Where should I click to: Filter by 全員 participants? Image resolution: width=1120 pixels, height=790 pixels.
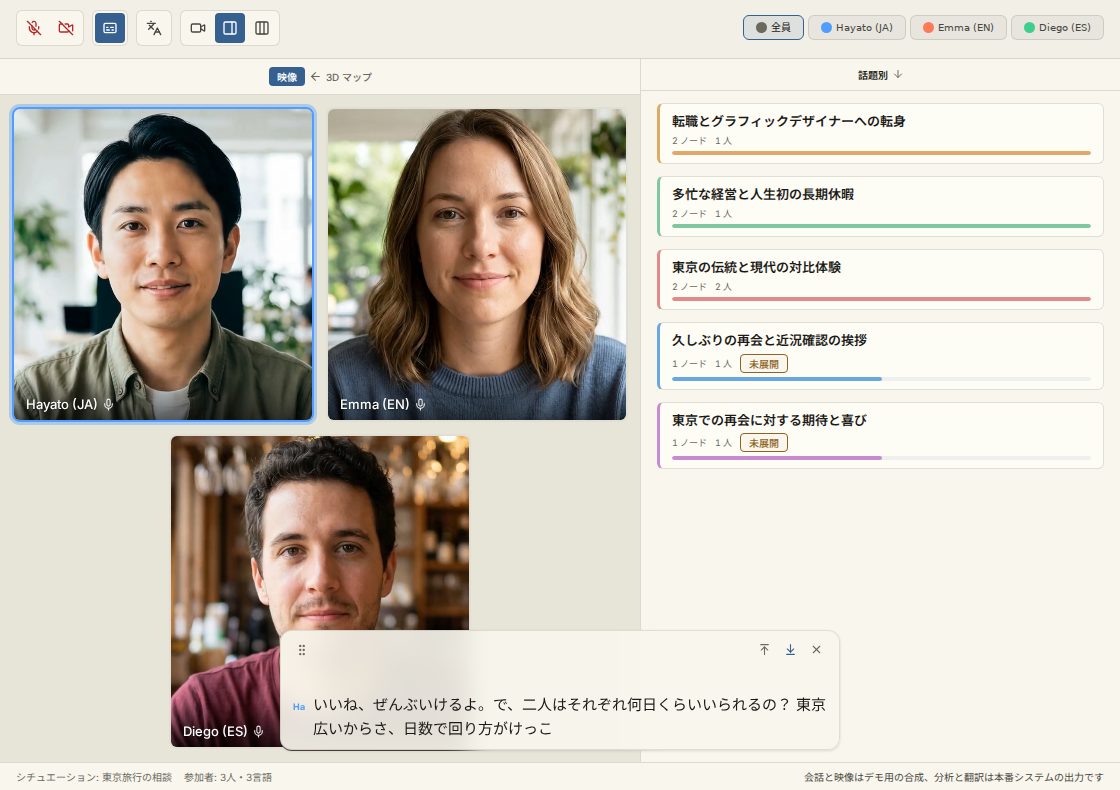773,27
